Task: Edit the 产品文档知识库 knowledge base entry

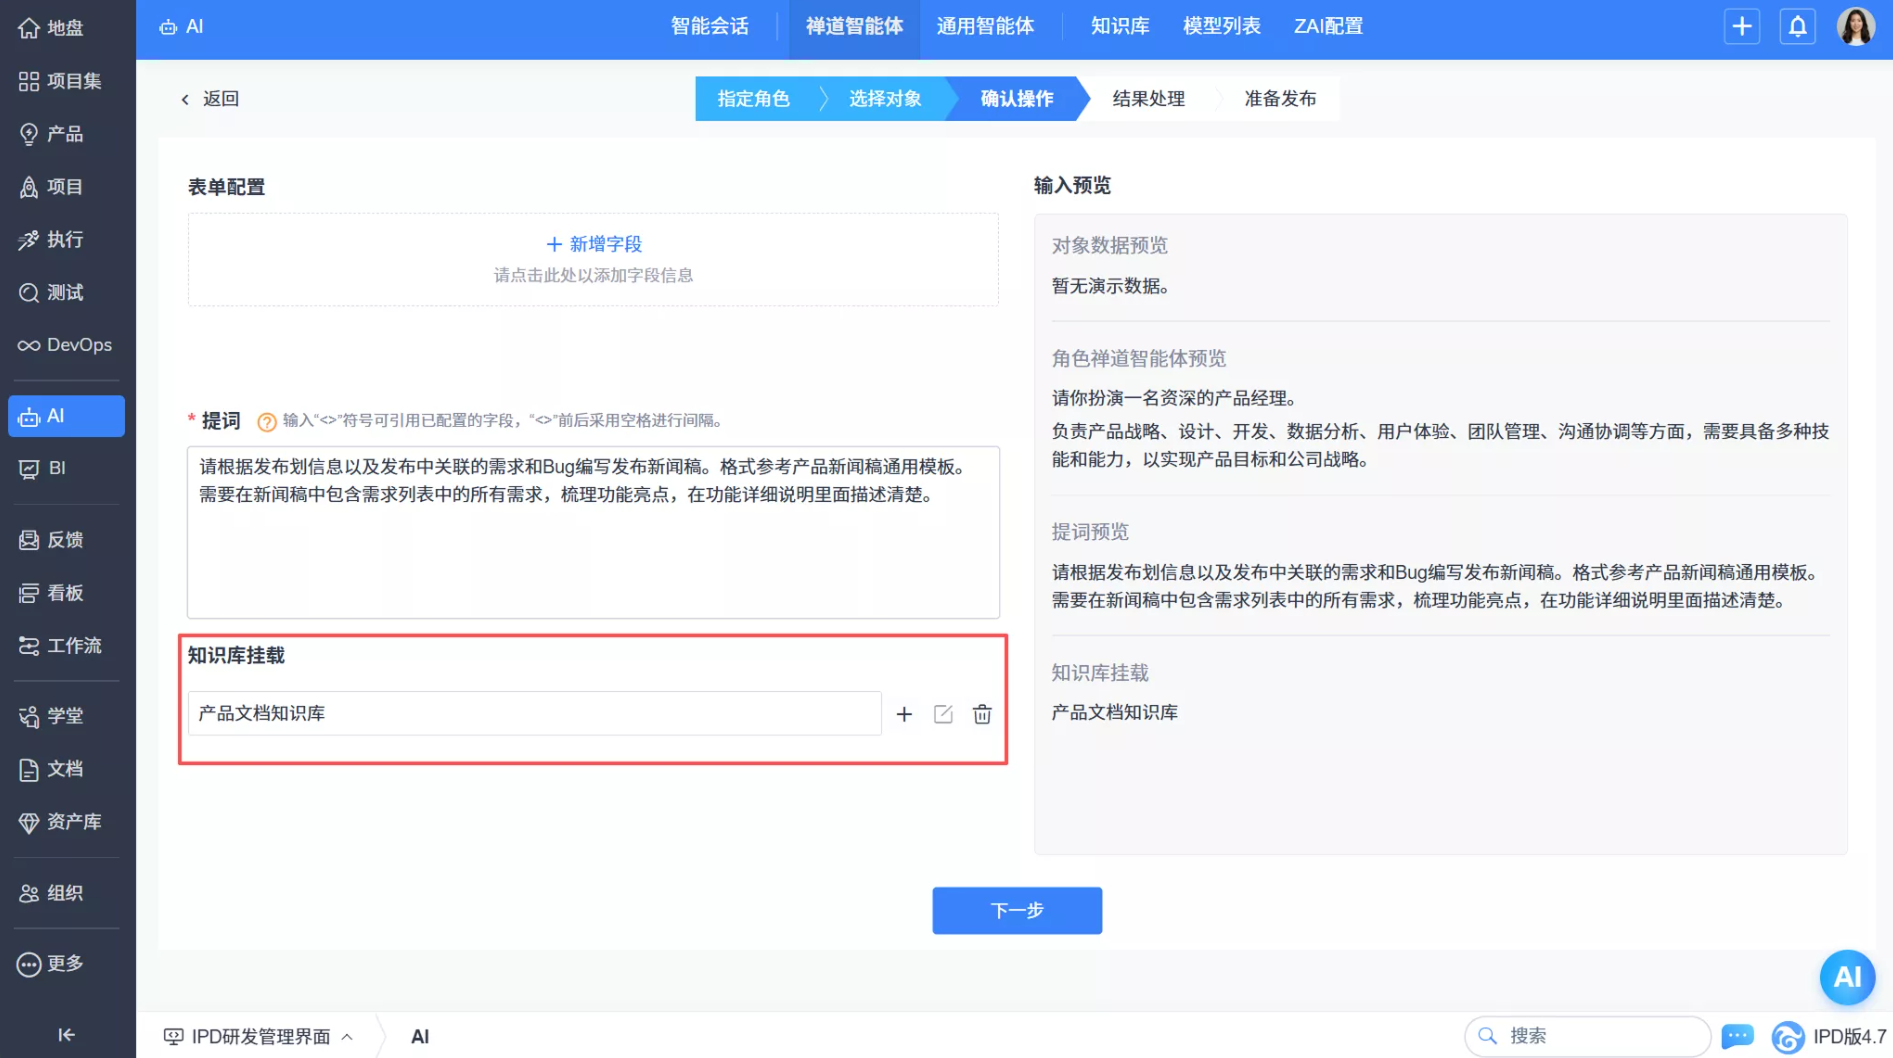Action: coord(943,714)
